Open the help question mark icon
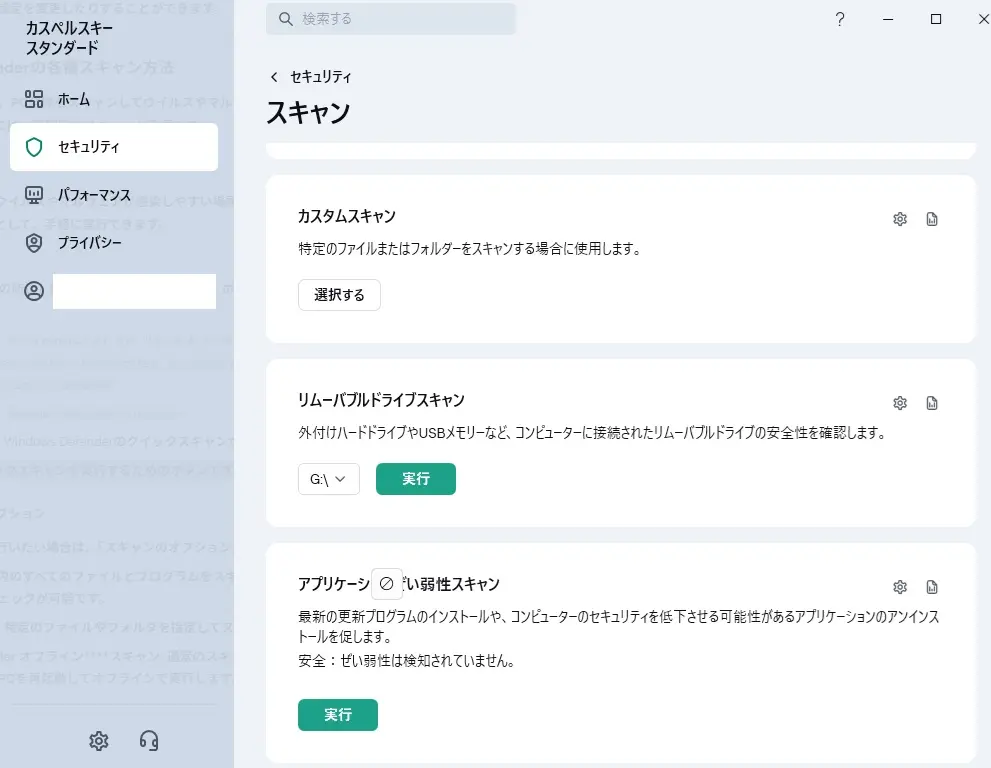 point(839,19)
